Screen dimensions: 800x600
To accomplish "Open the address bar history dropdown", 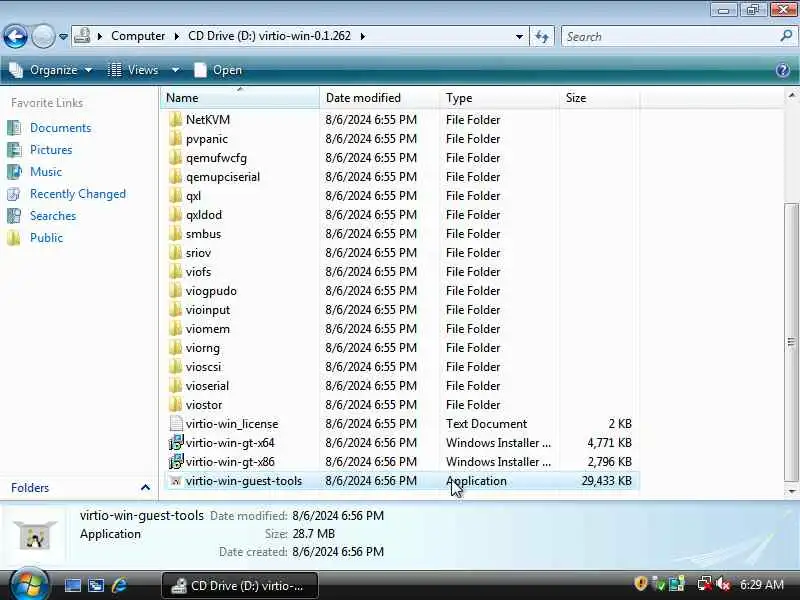I will click(x=519, y=36).
